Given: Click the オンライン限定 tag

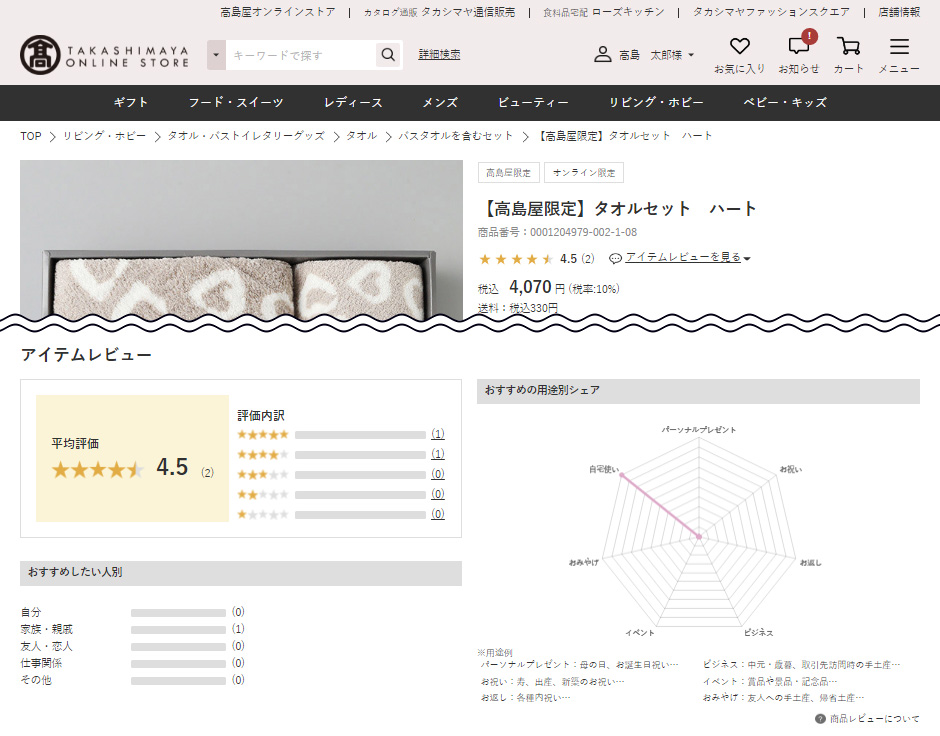Looking at the screenshot, I should click(584, 173).
